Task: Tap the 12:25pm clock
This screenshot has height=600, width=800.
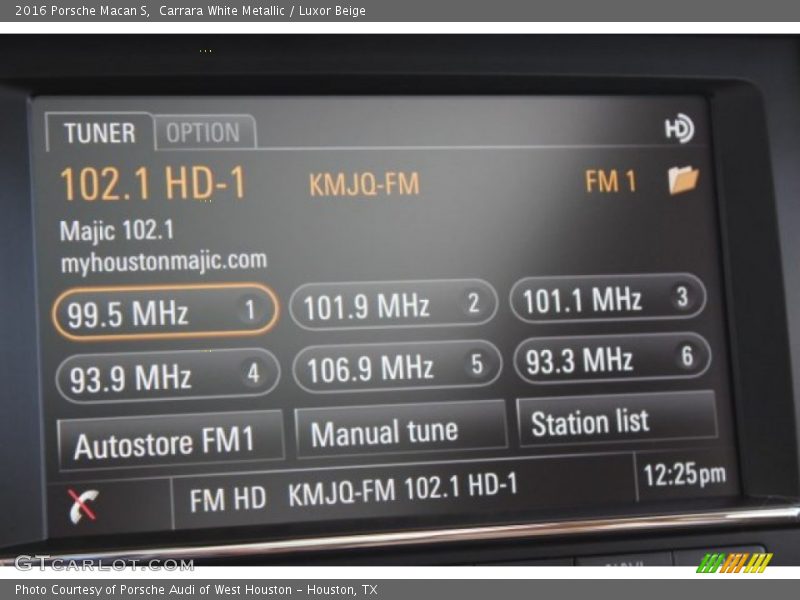Action: (x=684, y=474)
